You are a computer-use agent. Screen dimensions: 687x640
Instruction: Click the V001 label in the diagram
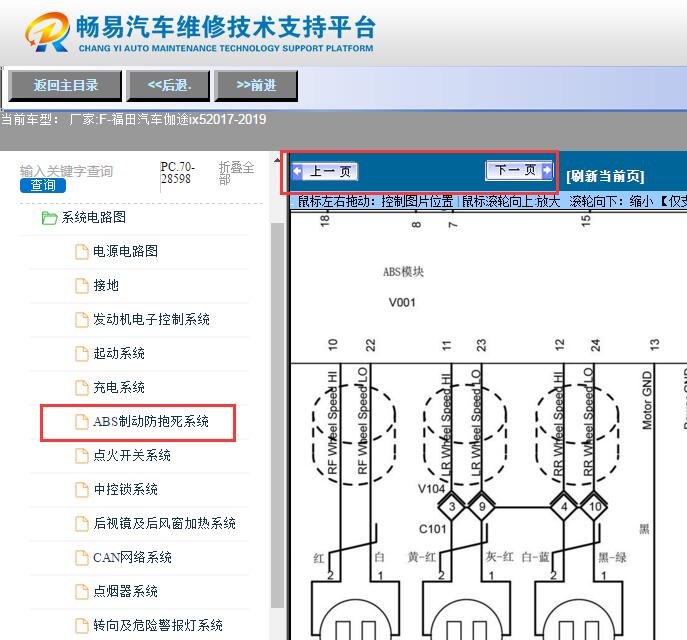(x=402, y=303)
